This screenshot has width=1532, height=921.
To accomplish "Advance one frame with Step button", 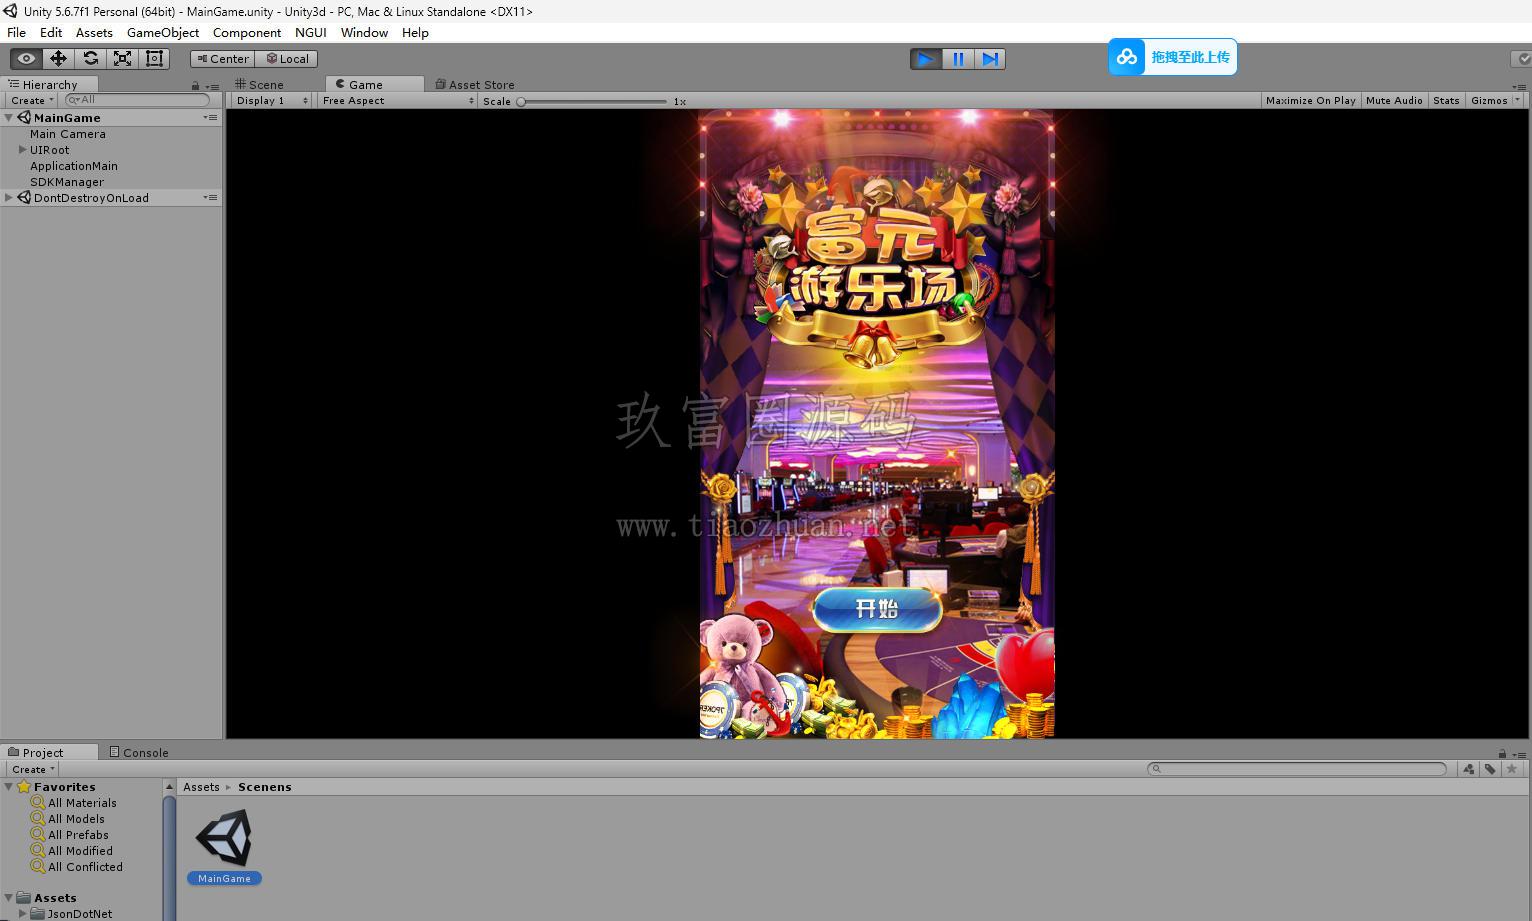I will click(x=990, y=59).
